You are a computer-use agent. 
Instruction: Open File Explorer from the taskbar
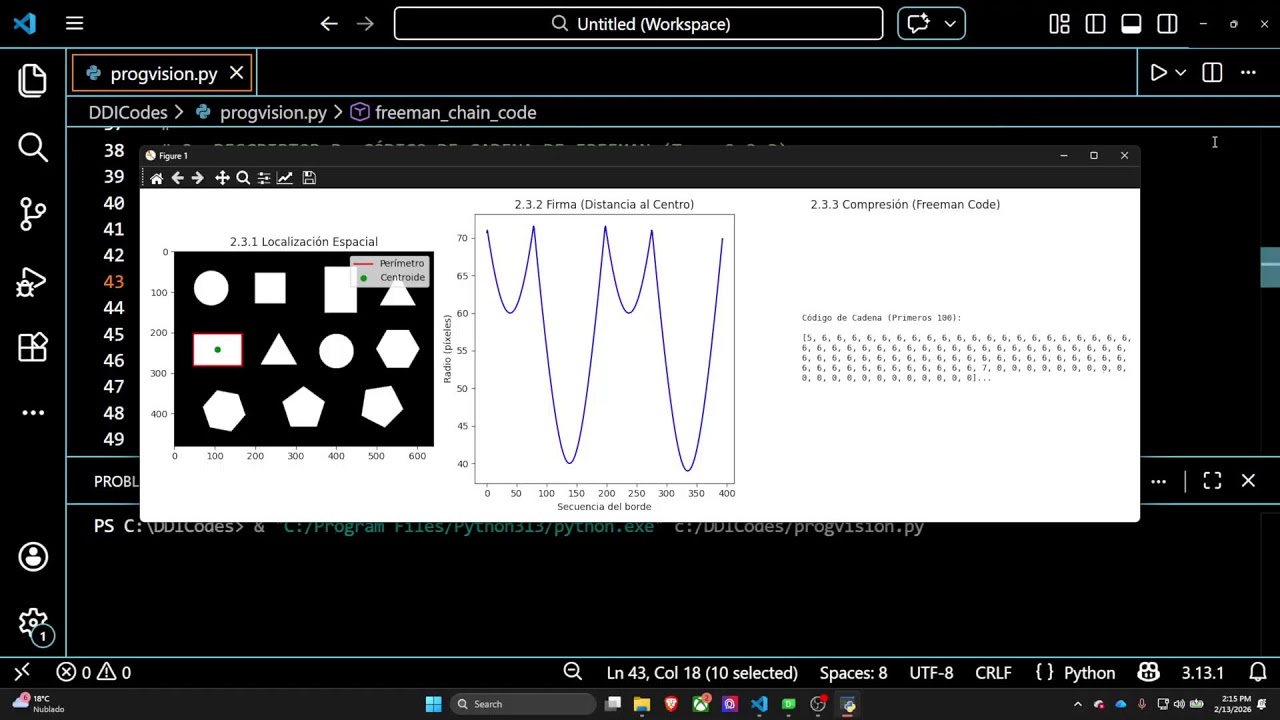pos(641,704)
